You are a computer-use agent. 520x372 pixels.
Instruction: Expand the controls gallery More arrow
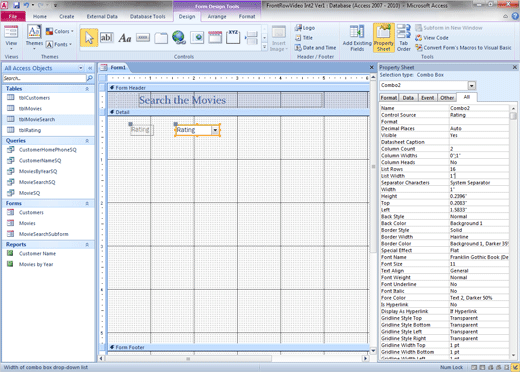pyautogui.click(x=264, y=47)
